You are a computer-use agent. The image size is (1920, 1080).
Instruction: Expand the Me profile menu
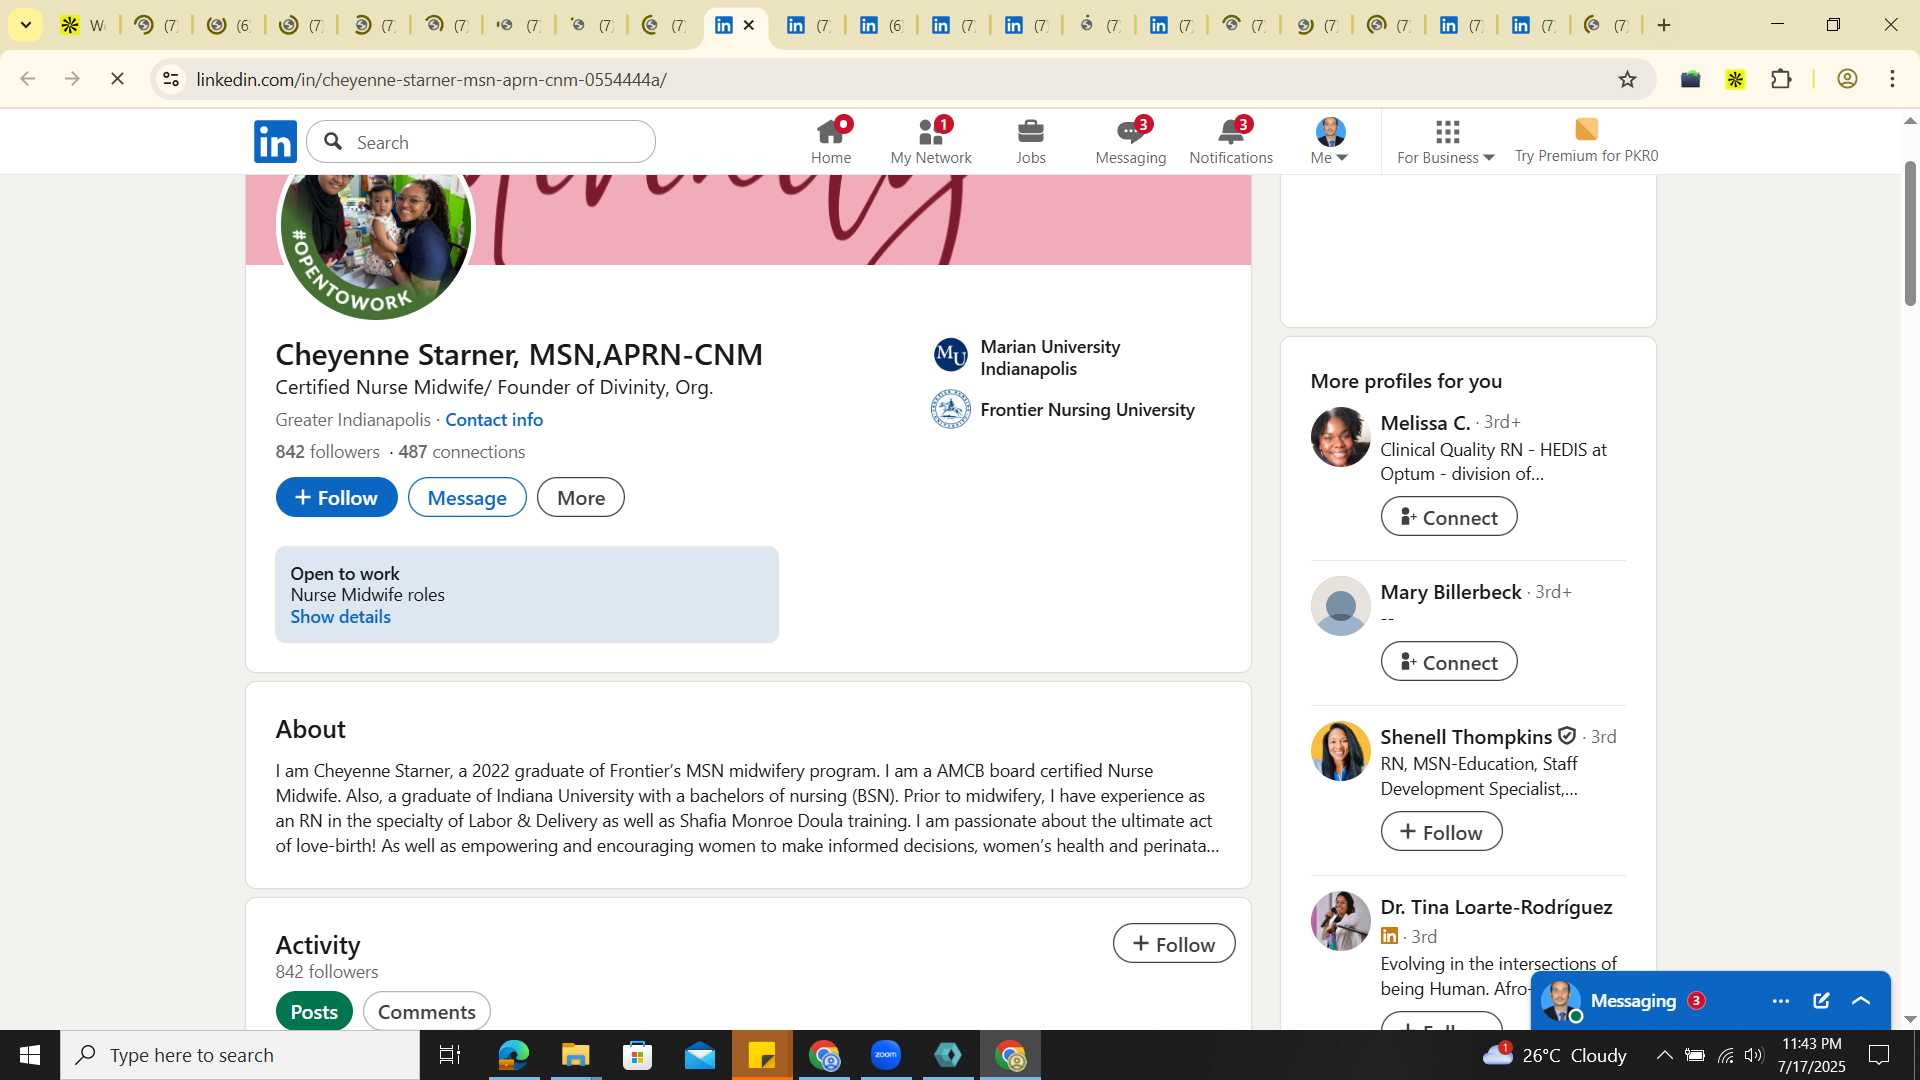[x=1330, y=141]
